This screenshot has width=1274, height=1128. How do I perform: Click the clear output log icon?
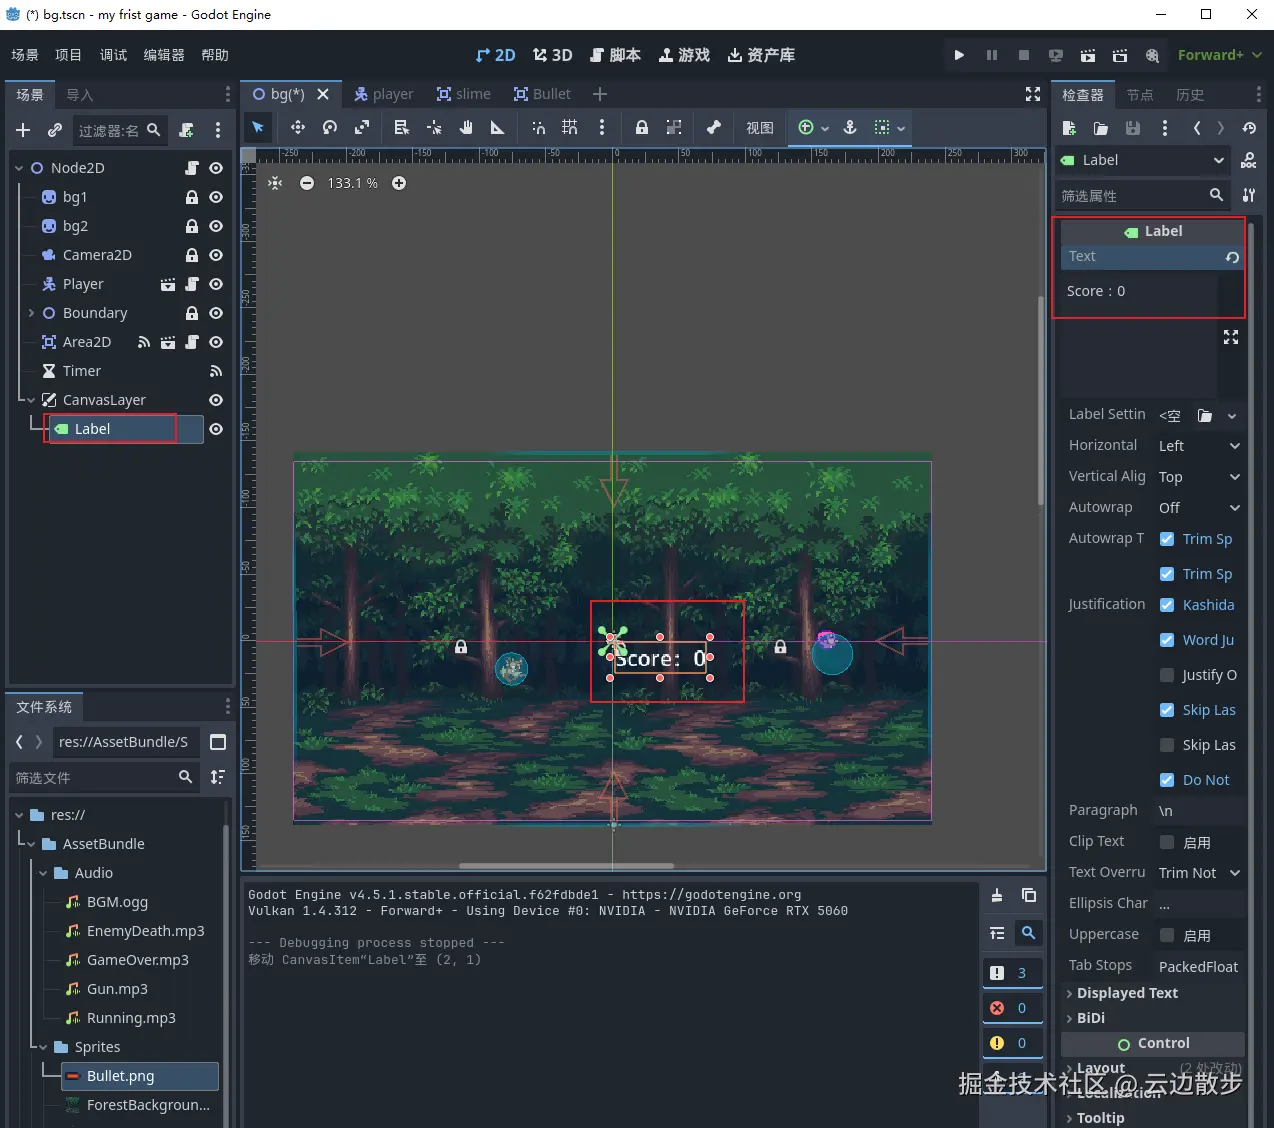997,896
